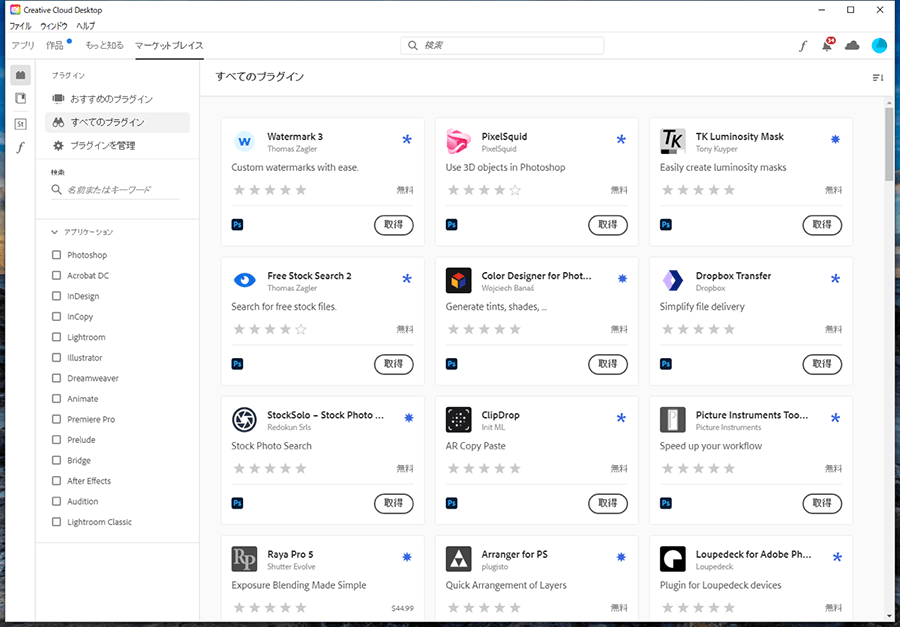Image resolution: width=900 pixels, height=627 pixels.
Task: Enable the Photoshop filter checkbox
Action: tap(56, 254)
